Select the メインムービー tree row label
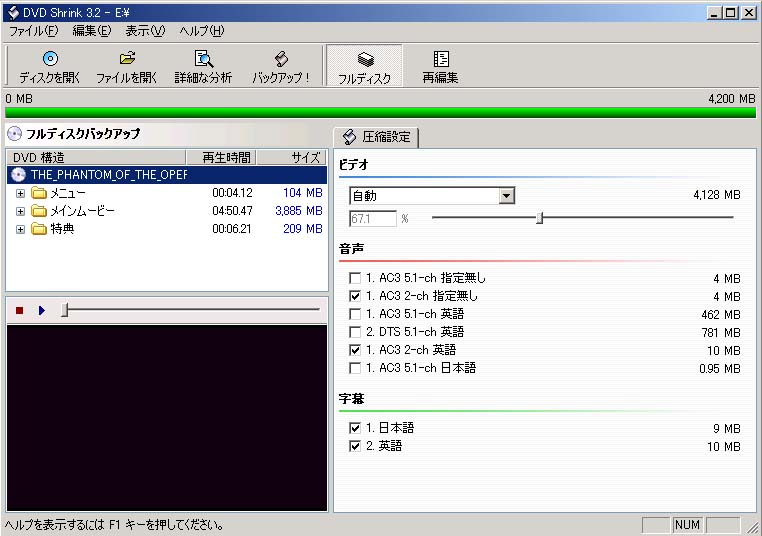The image size is (762, 536). pyautogui.click(x=83, y=211)
